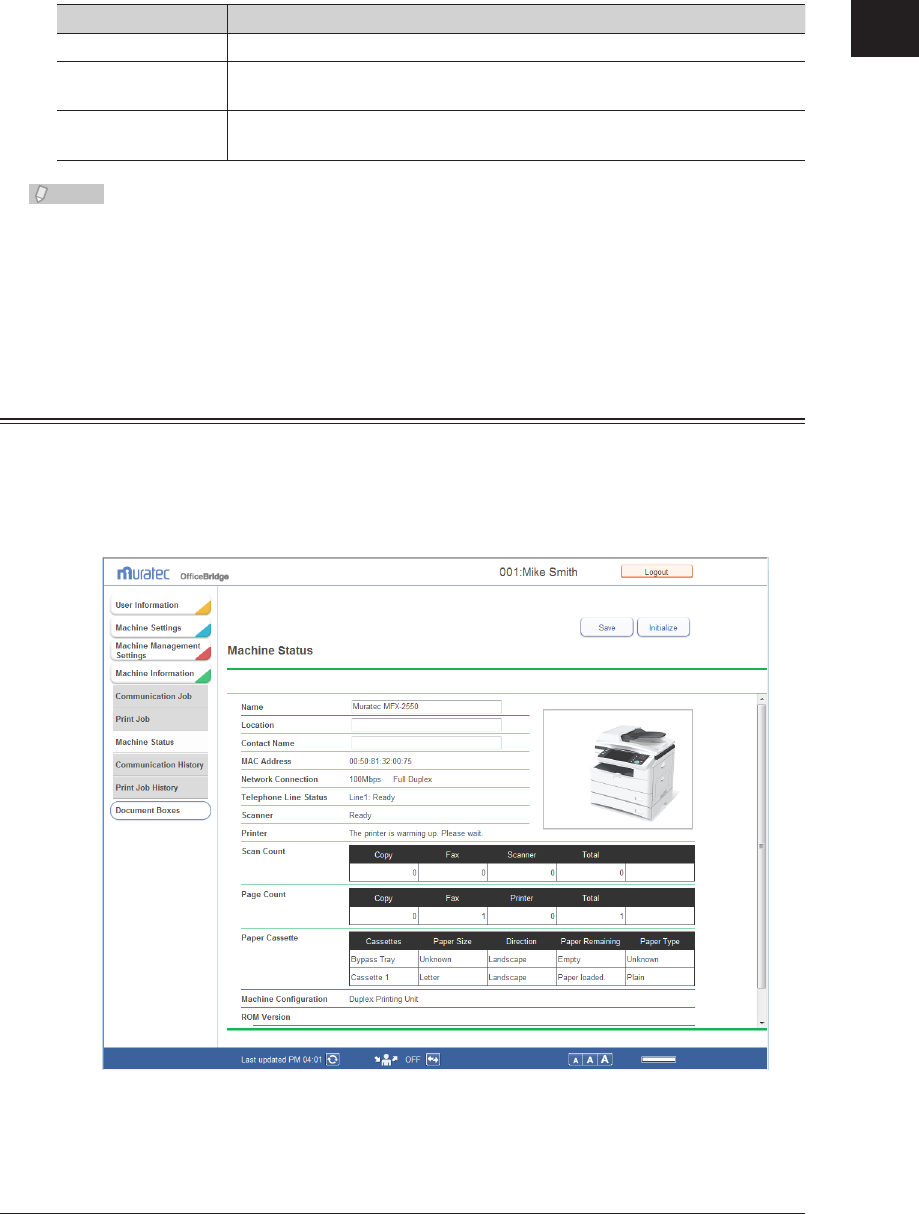Image resolution: width=919 pixels, height=1214 pixels.
Task: Go to Communication Job page
Action: pos(159,696)
